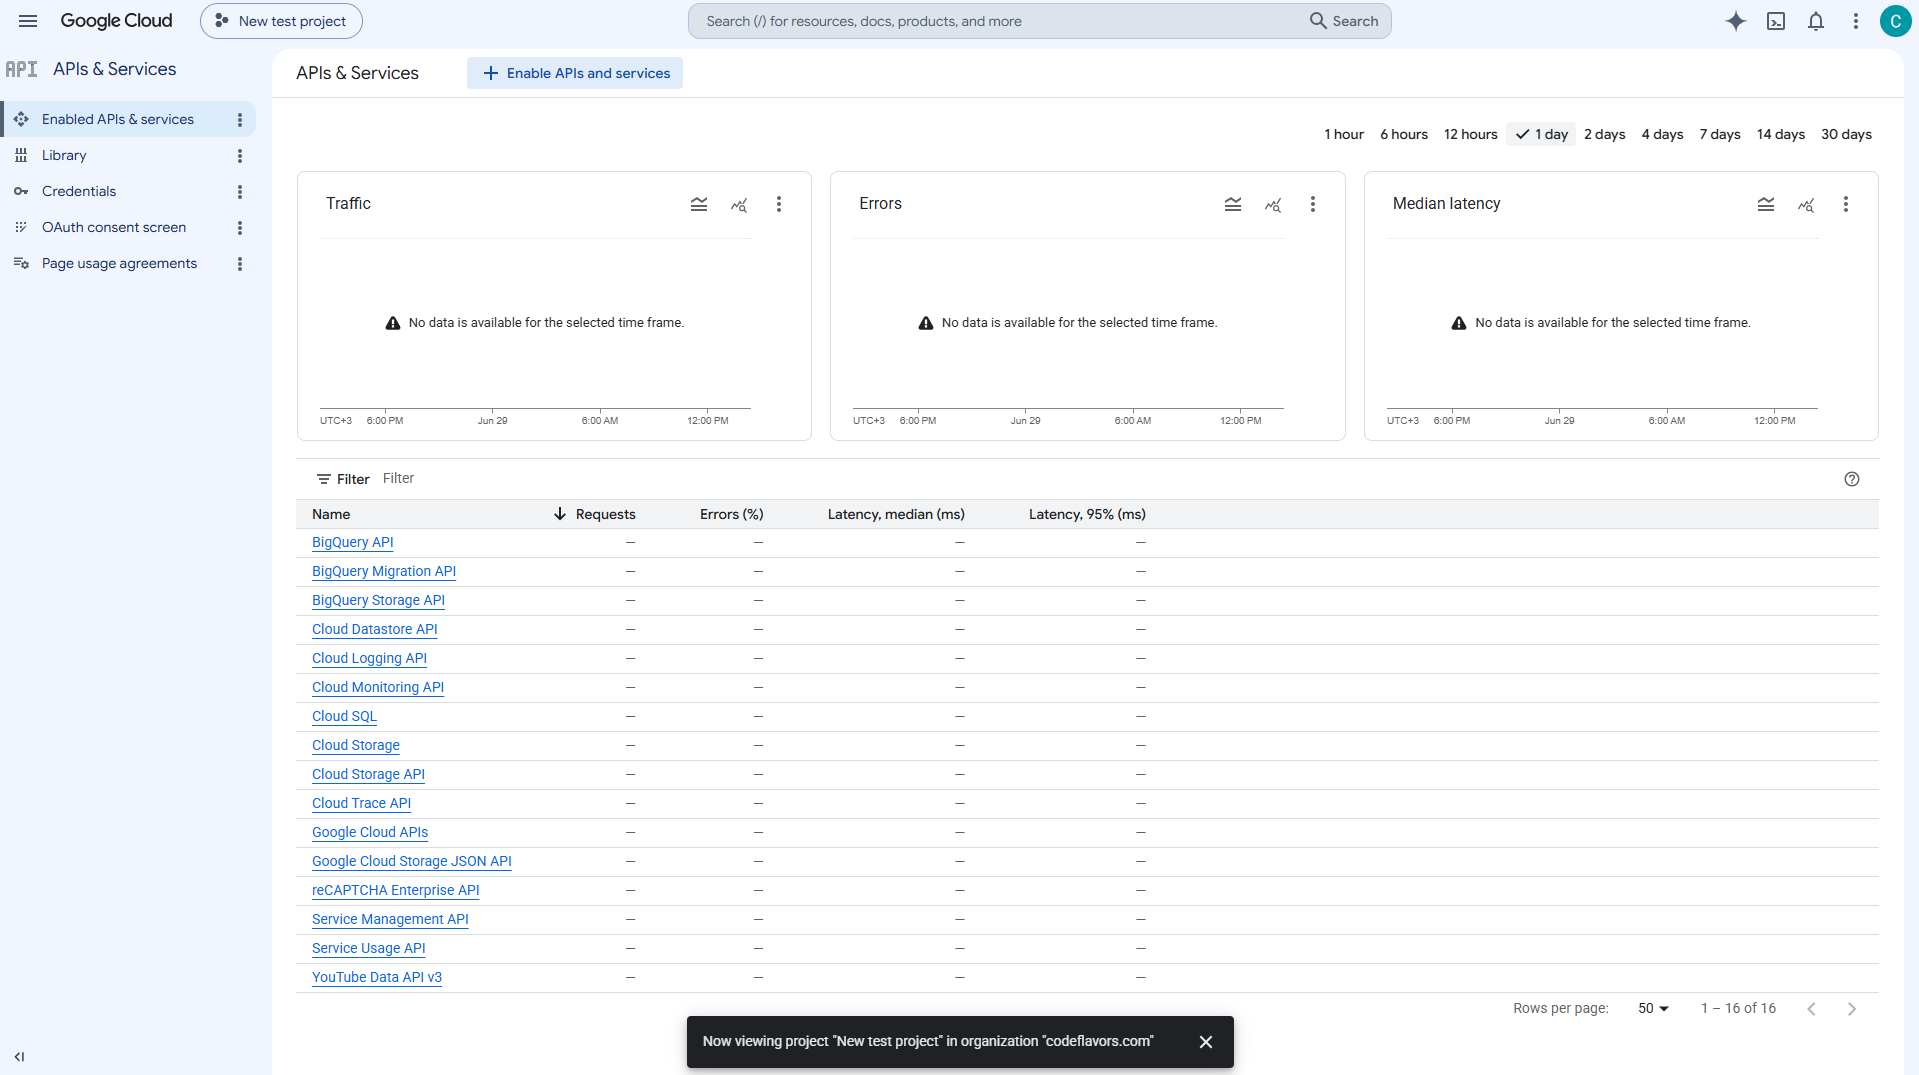
Task: Open options next to Library menu item
Action: point(240,156)
